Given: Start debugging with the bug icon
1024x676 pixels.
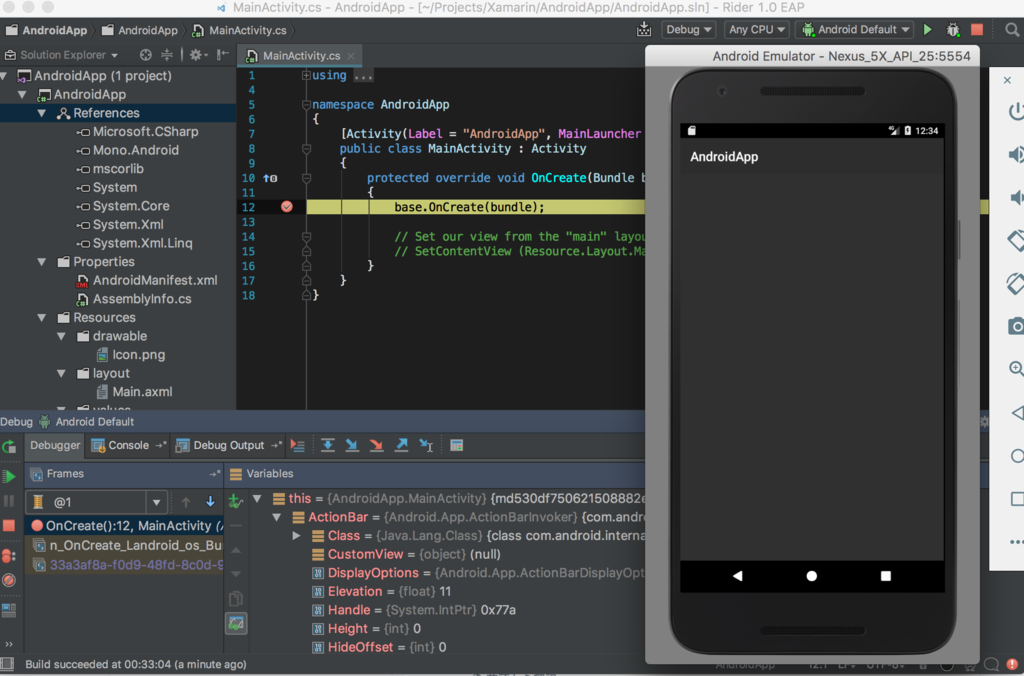Looking at the screenshot, I should [953, 29].
